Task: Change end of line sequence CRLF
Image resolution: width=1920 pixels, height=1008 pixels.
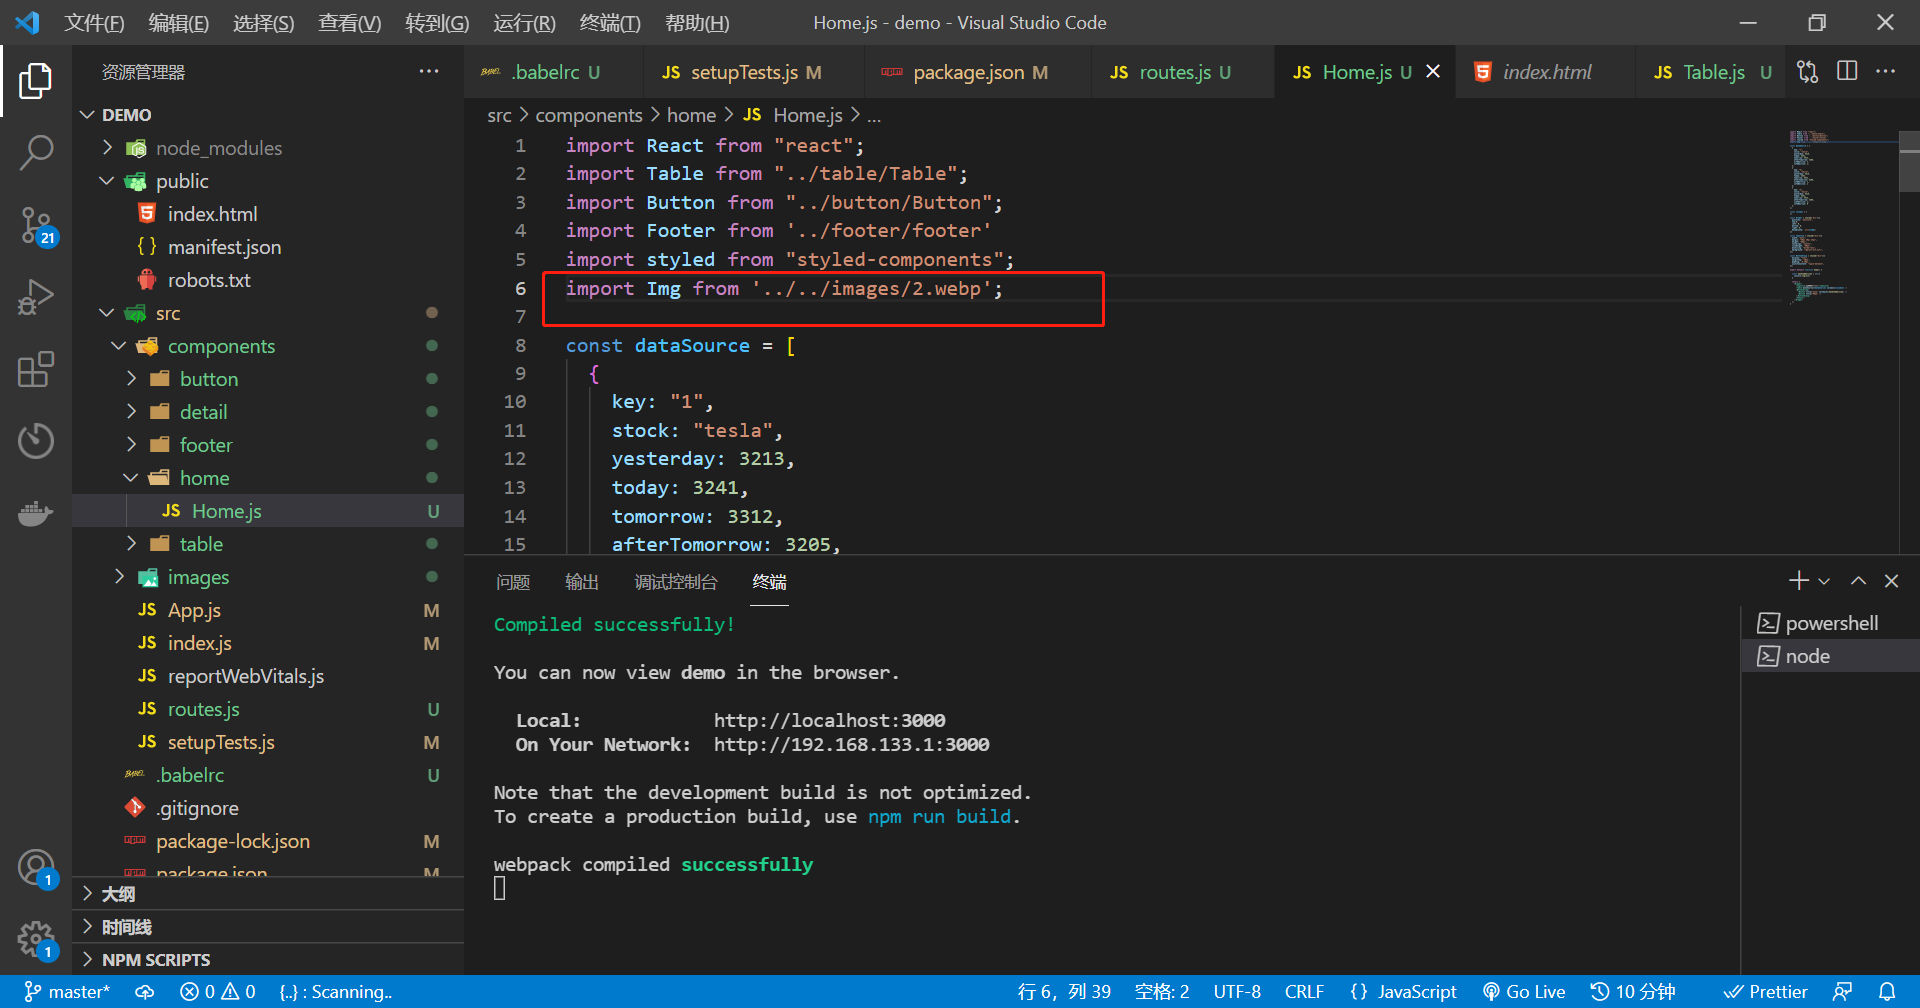Action: click(1304, 992)
